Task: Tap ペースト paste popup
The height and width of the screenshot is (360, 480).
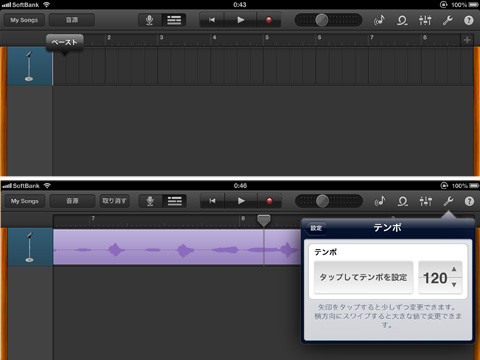Action: (64, 42)
